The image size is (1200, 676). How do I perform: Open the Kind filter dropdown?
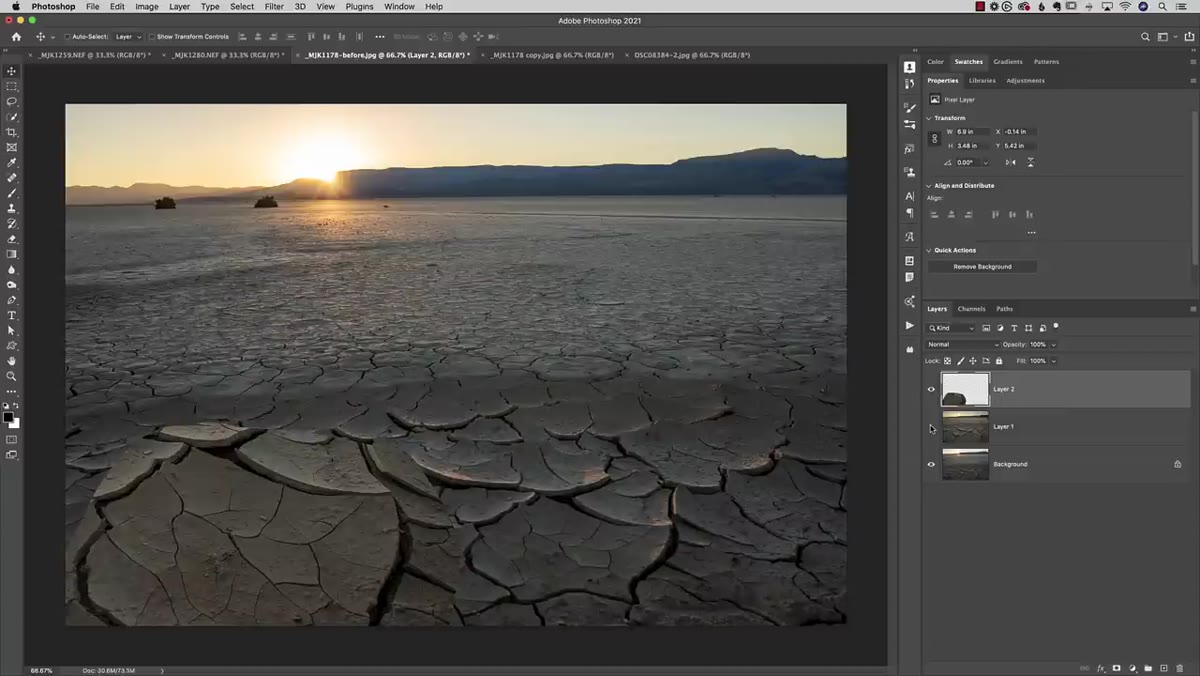click(x=951, y=328)
